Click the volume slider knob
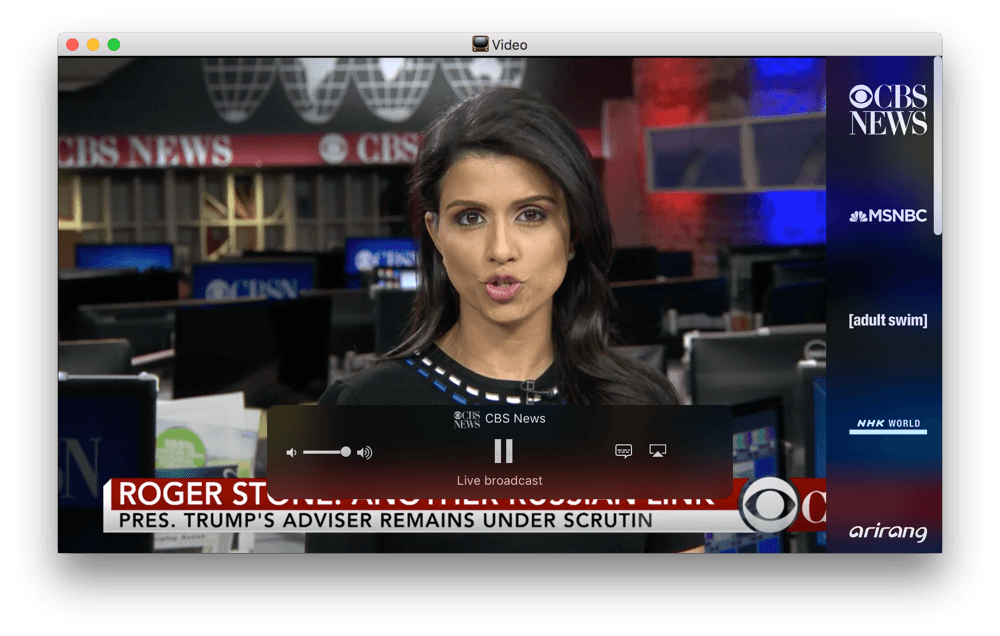This screenshot has width=1000, height=636. [x=346, y=452]
